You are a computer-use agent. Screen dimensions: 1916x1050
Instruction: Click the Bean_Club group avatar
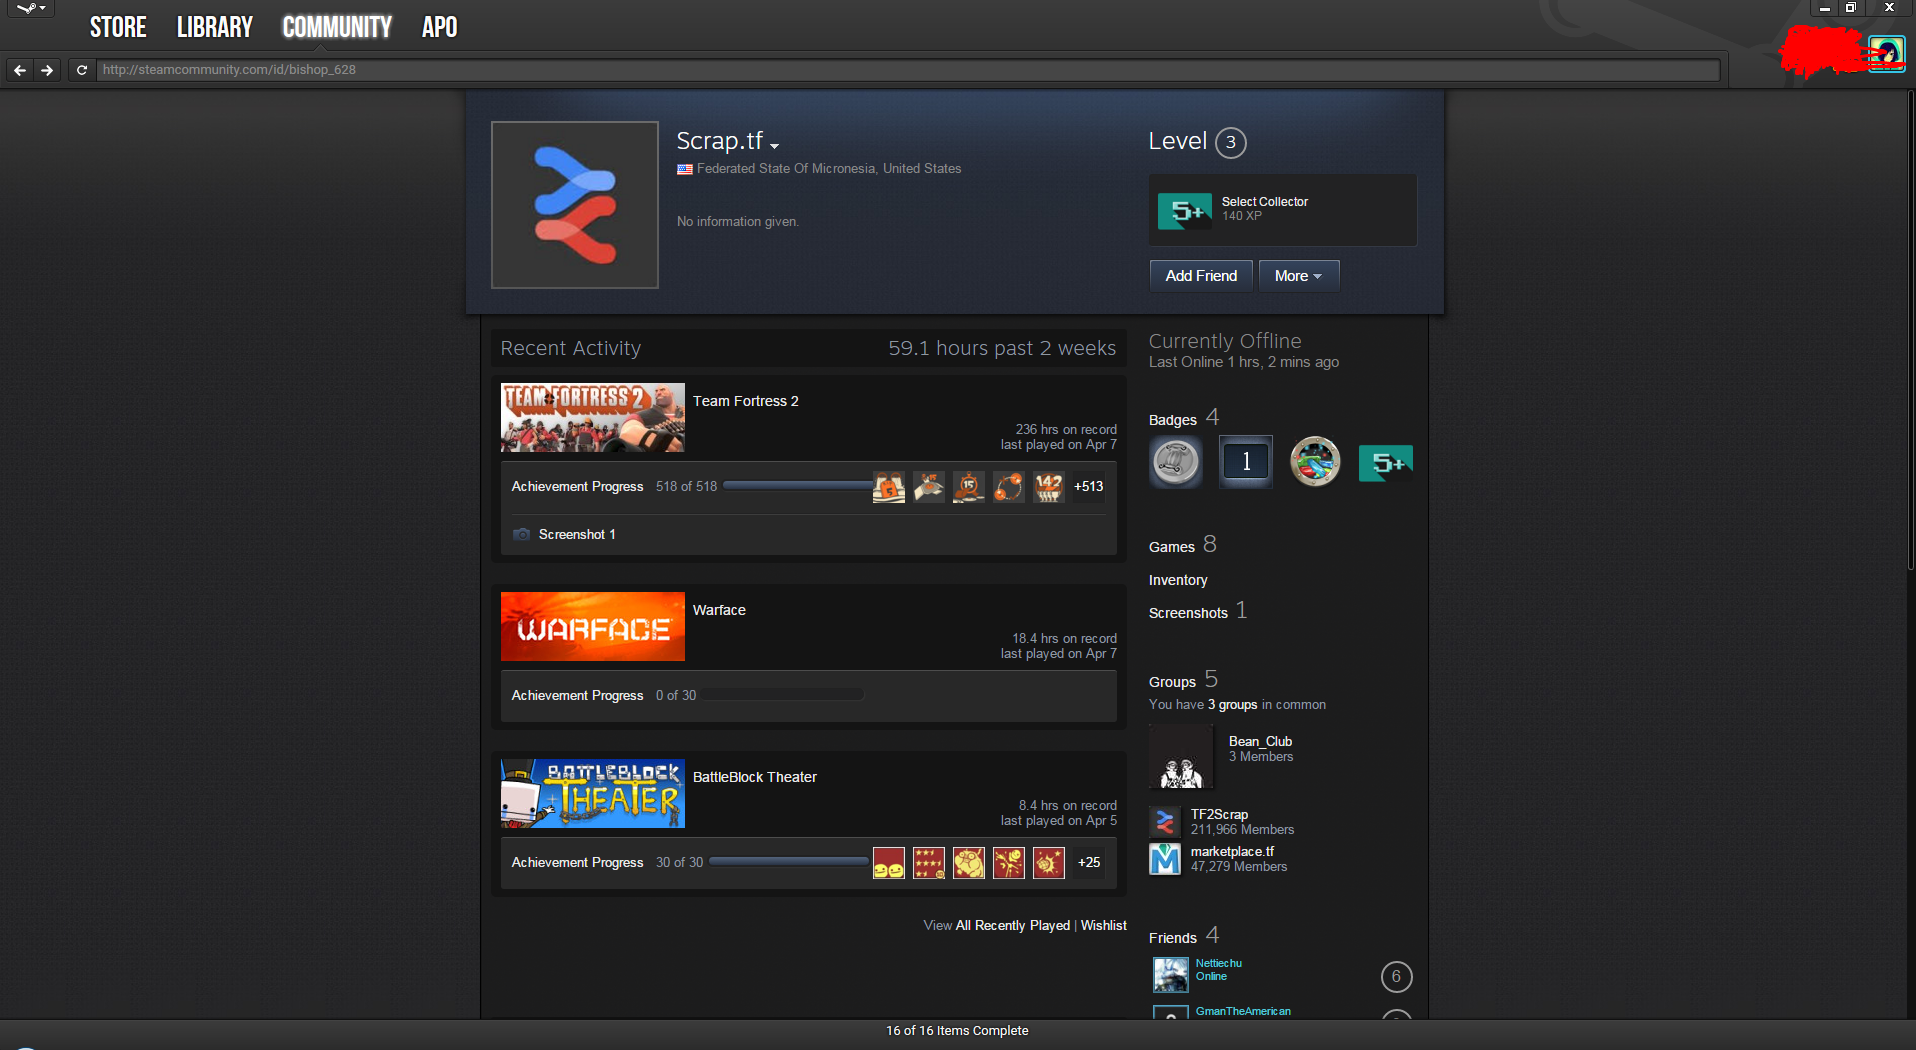[x=1181, y=757]
